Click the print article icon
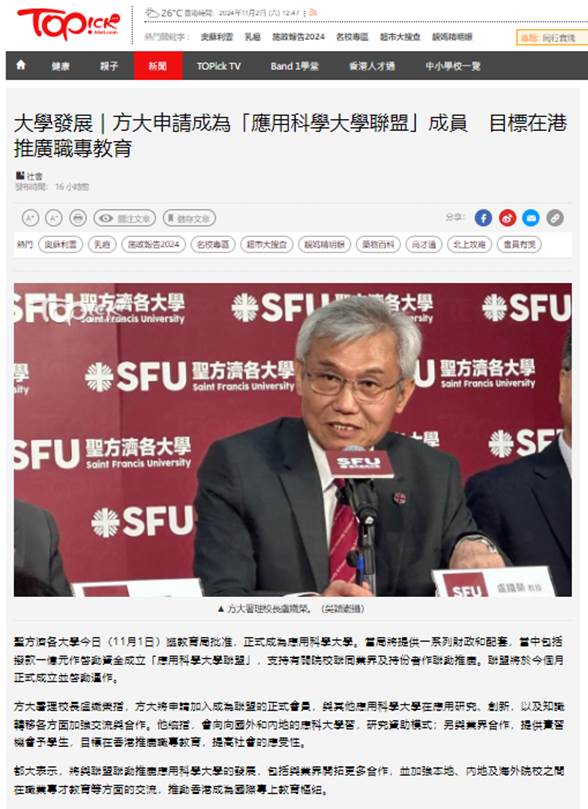The width and height of the screenshot is (588, 809). pos(77,218)
